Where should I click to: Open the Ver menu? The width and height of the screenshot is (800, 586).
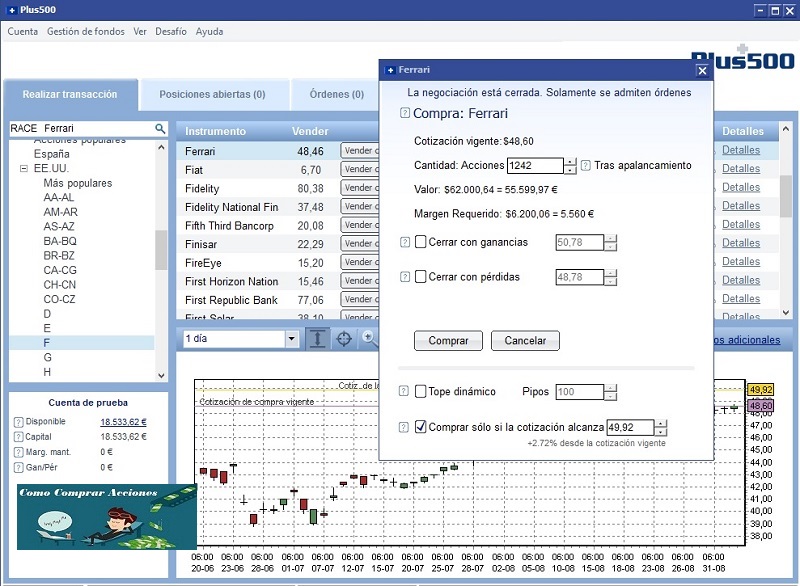(x=140, y=32)
